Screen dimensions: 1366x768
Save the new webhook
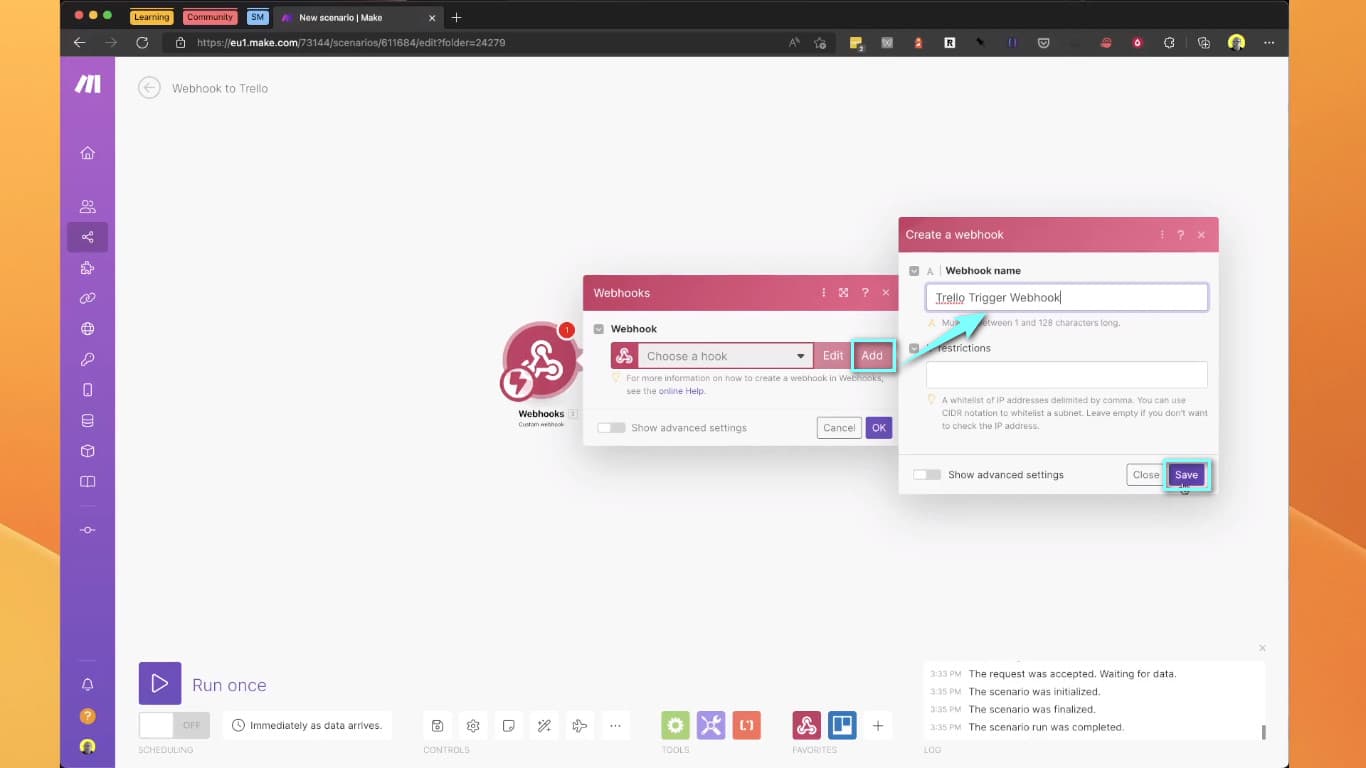1186,475
